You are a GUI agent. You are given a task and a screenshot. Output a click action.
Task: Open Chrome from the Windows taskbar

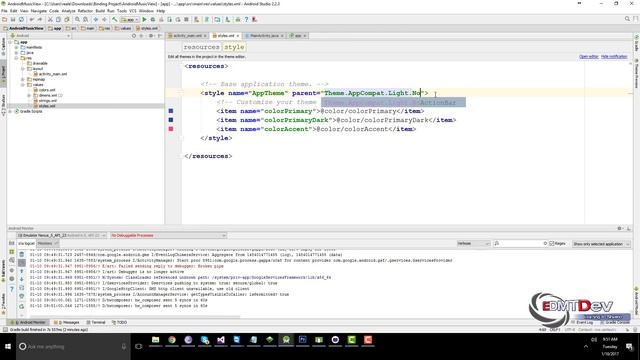coord(172,340)
